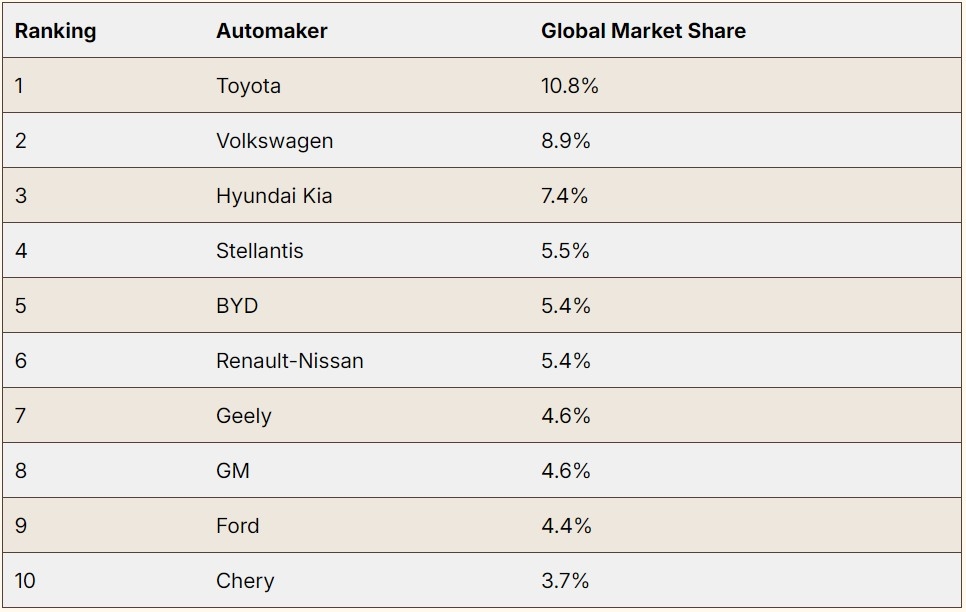Select the Volkswagen automaker cell

click(274, 141)
